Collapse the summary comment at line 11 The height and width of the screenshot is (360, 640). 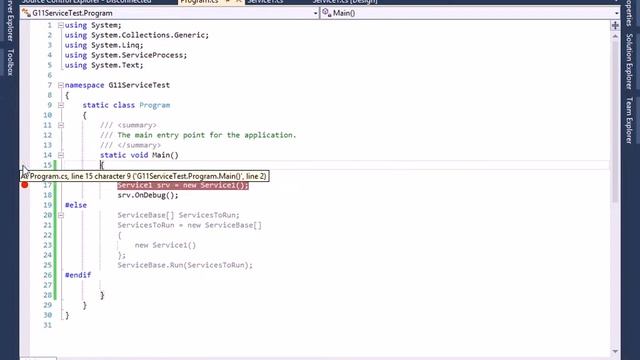coord(61,125)
